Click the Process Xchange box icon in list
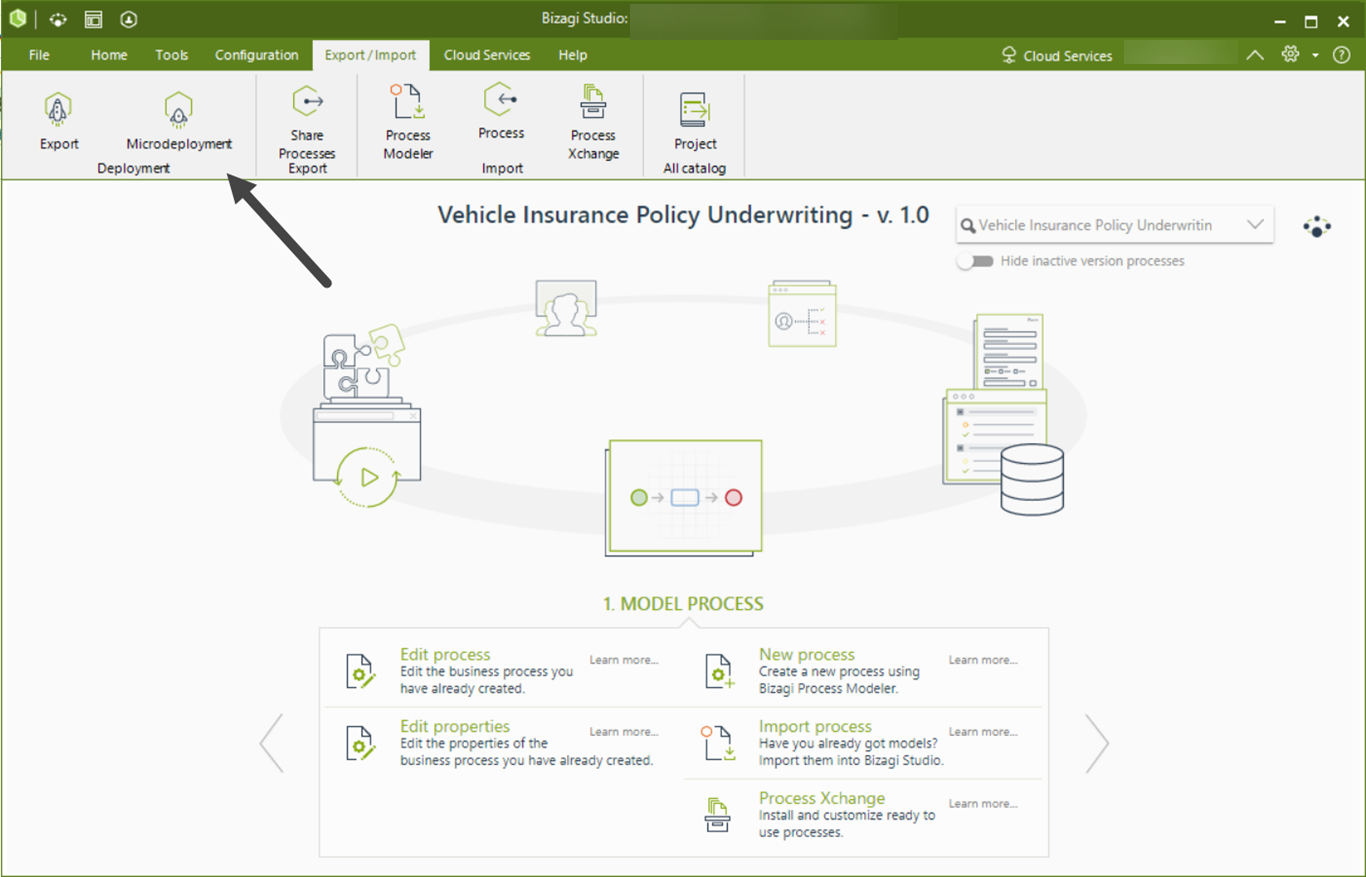 point(717,815)
